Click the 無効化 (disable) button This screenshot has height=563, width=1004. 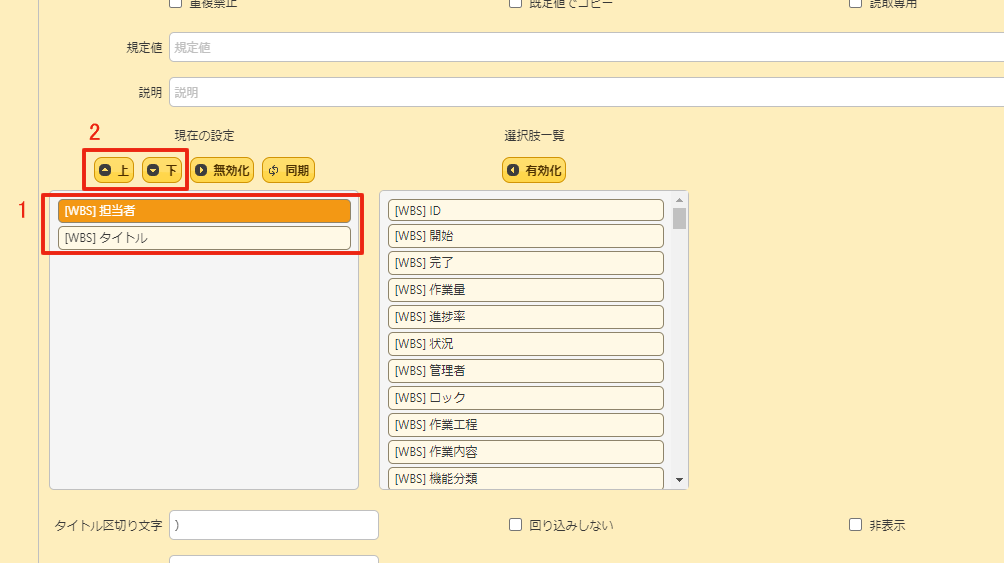pos(222,170)
